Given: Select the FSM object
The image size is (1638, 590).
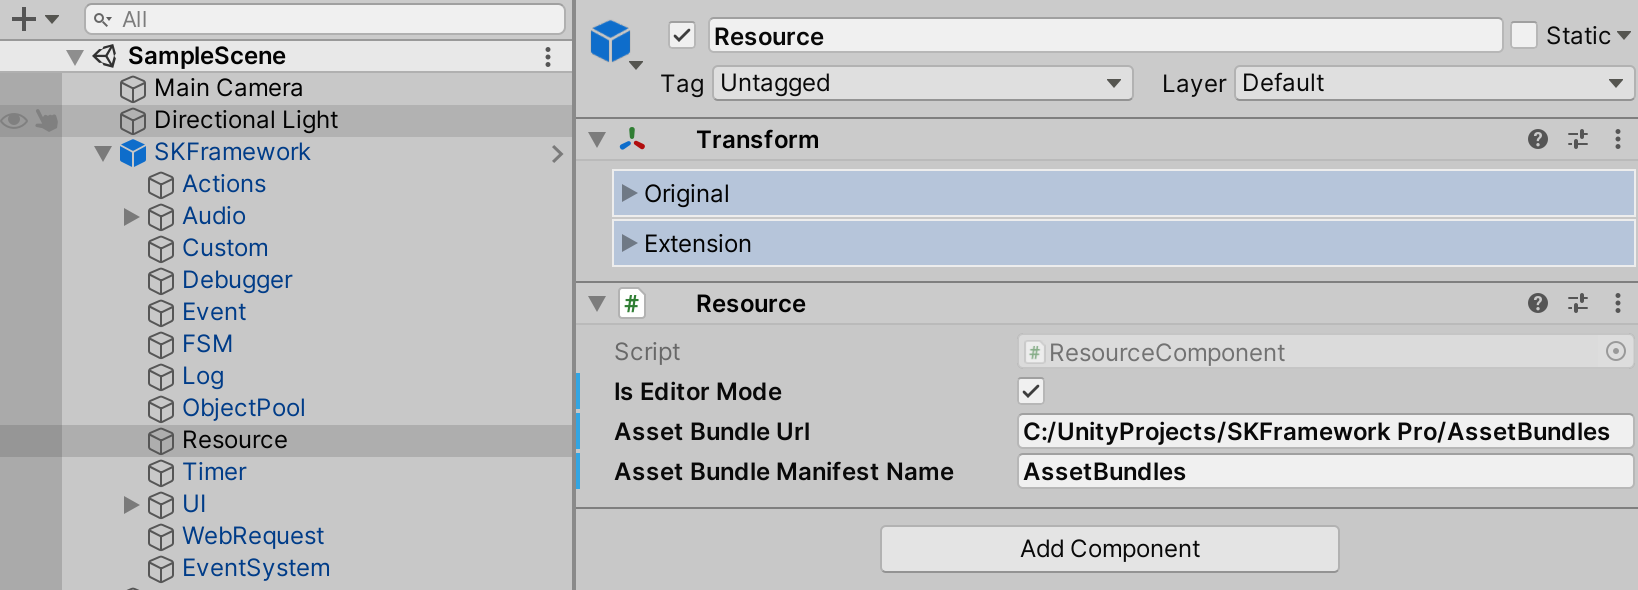Looking at the screenshot, I should (x=207, y=344).
